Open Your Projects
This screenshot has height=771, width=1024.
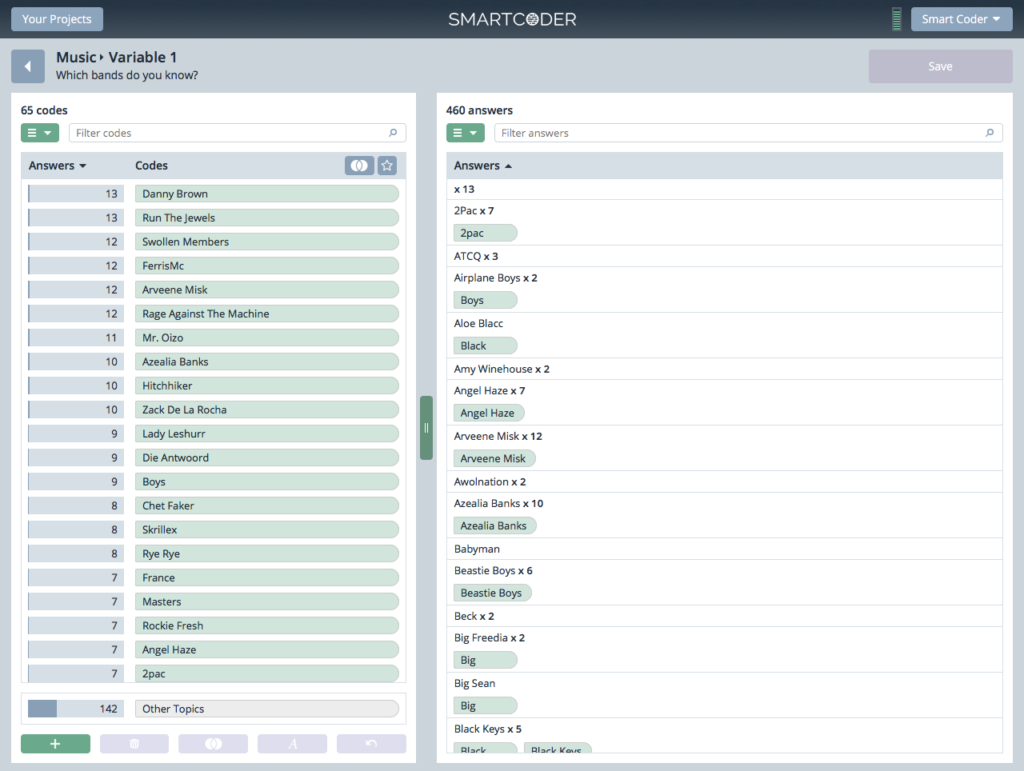click(x=57, y=19)
